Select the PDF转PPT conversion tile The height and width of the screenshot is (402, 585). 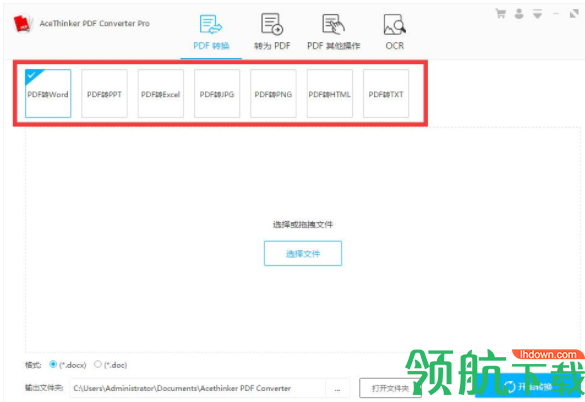coord(104,94)
